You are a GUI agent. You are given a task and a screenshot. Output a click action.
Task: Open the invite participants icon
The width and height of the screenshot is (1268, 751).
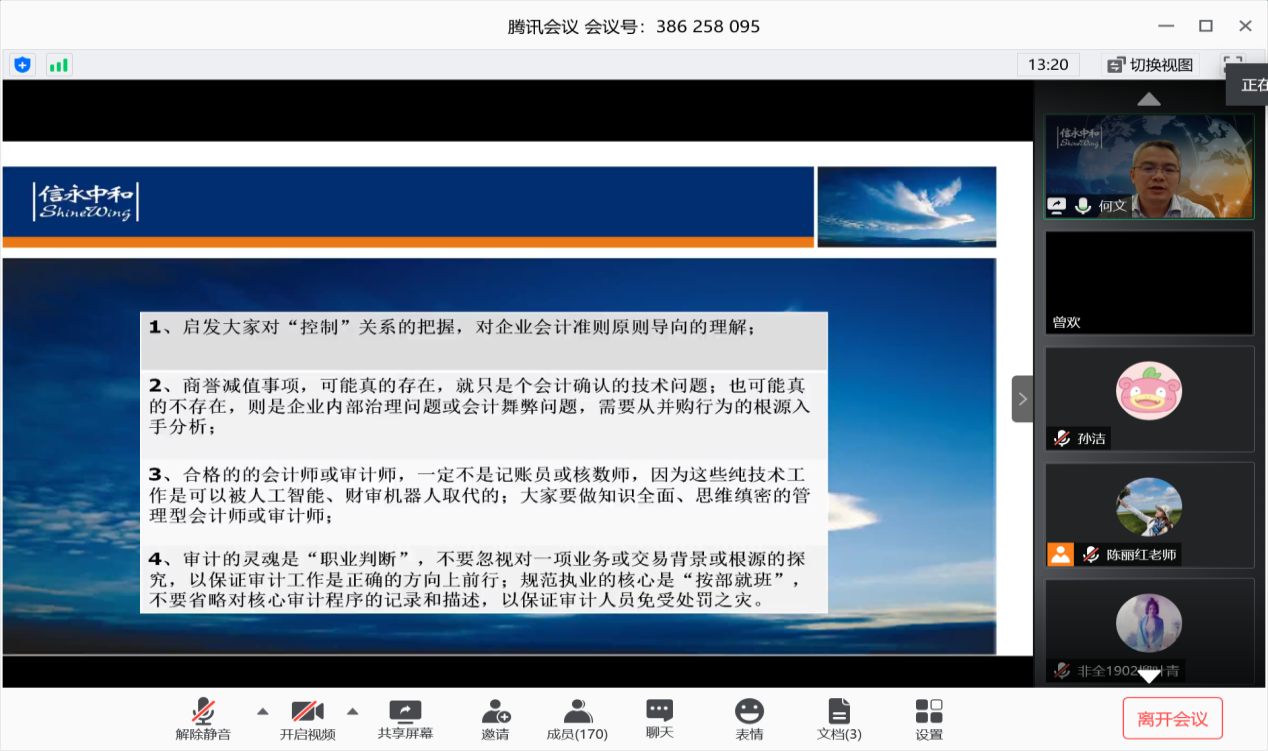point(495,719)
